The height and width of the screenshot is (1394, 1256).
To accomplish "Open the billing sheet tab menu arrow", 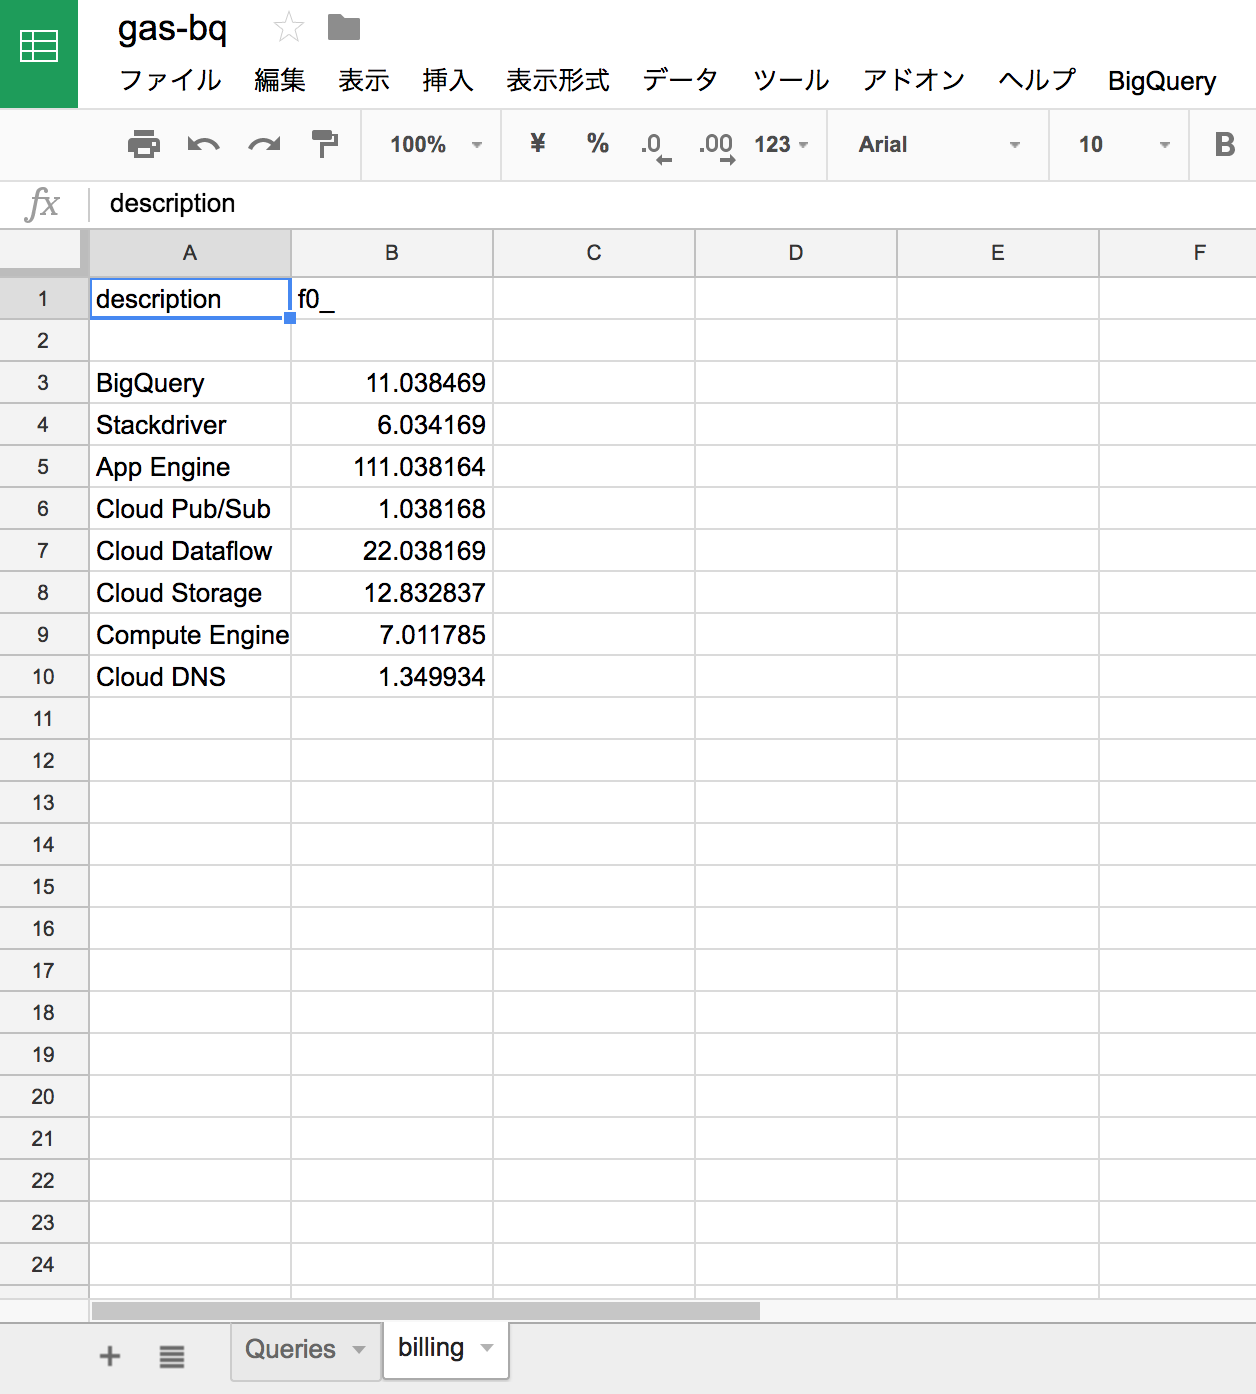I will pyautogui.click(x=487, y=1347).
